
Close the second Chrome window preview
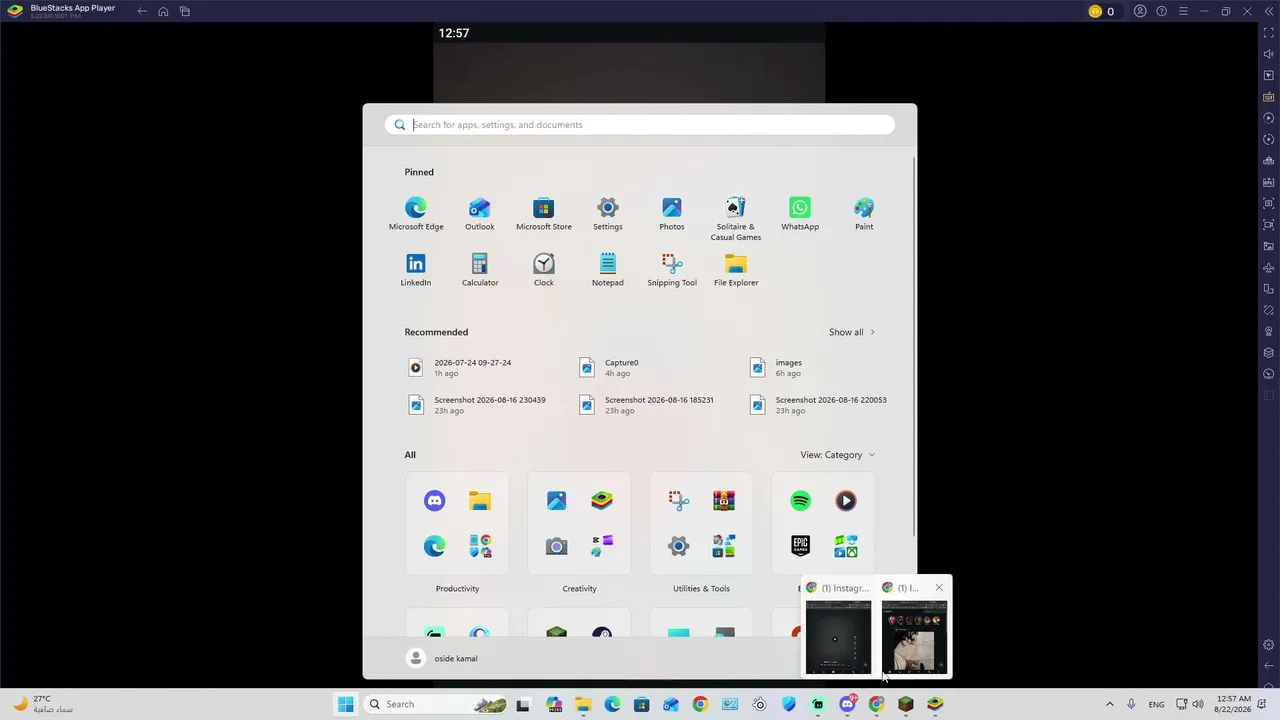939,588
